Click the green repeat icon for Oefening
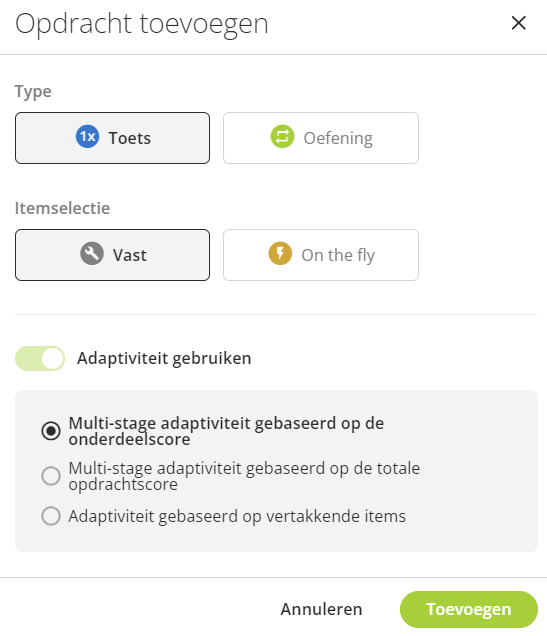547x636 pixels. [282, 136]
